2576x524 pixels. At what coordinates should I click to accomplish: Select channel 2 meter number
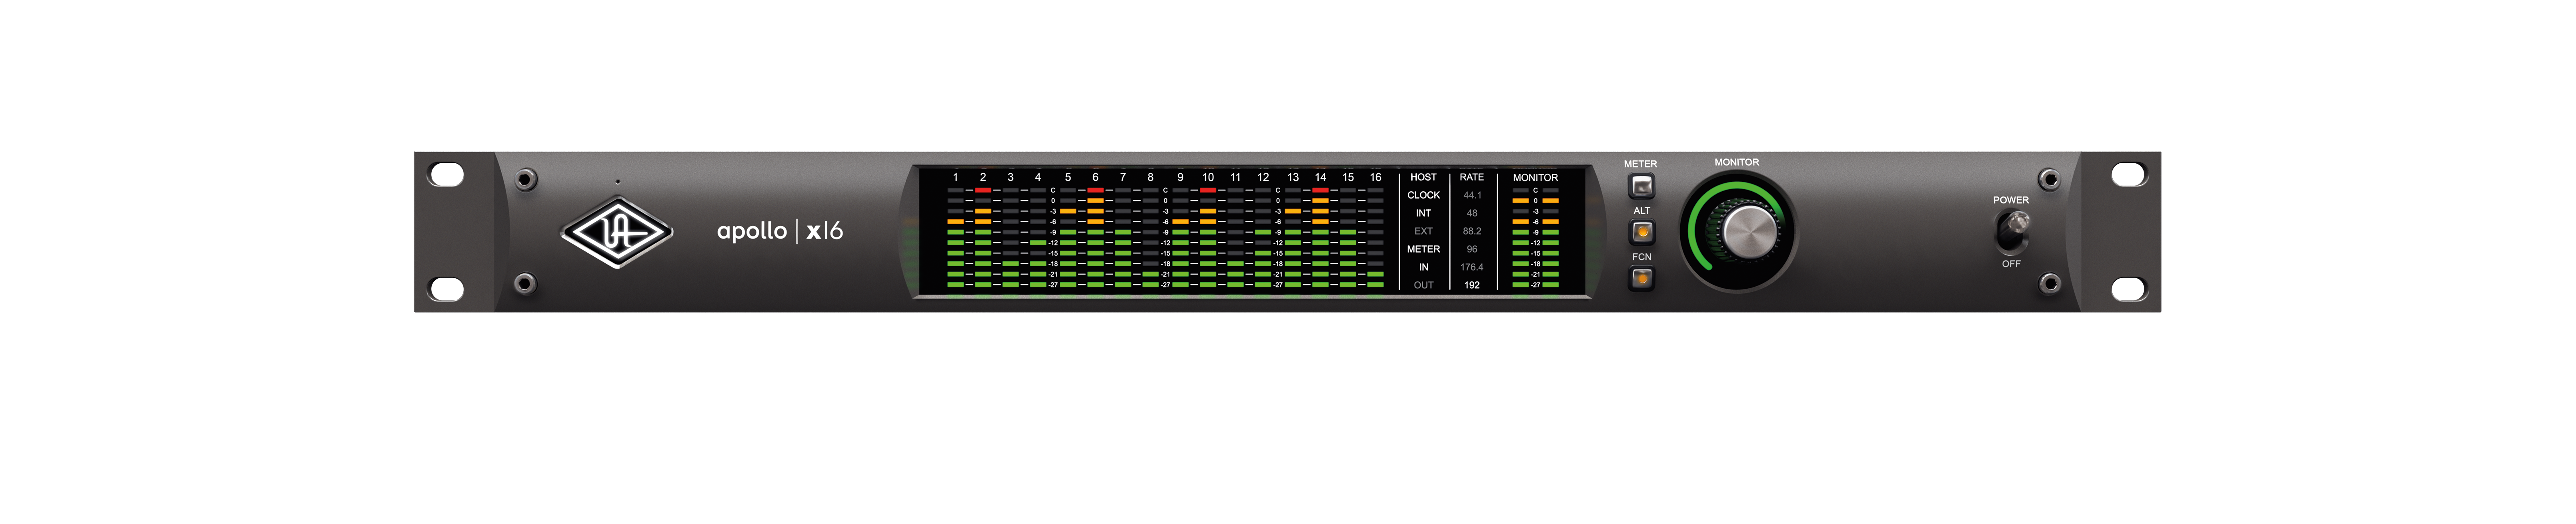point(983,177)
